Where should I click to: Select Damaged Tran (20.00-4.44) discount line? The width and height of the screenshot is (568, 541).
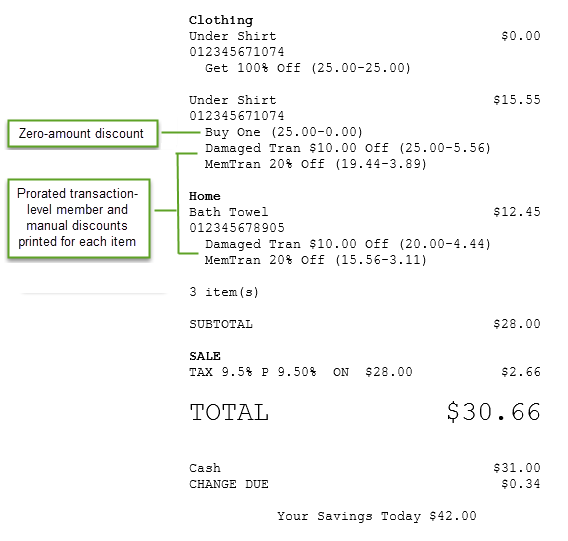[x=348, y=244]
